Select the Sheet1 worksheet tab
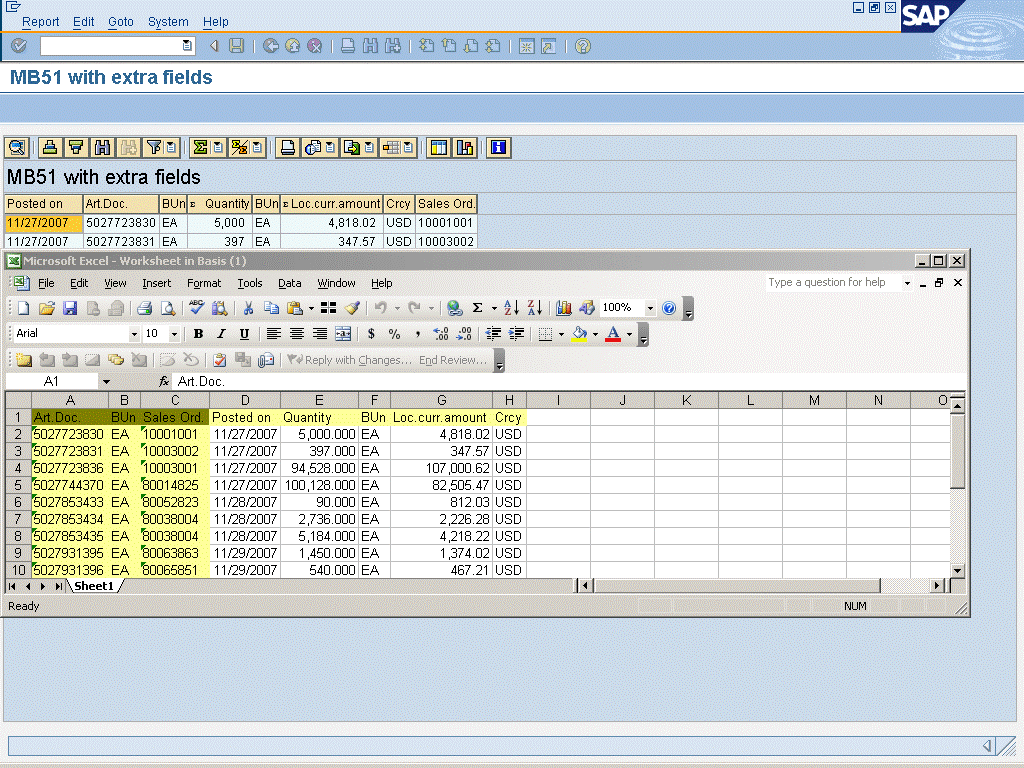 [x=94, y=586]
